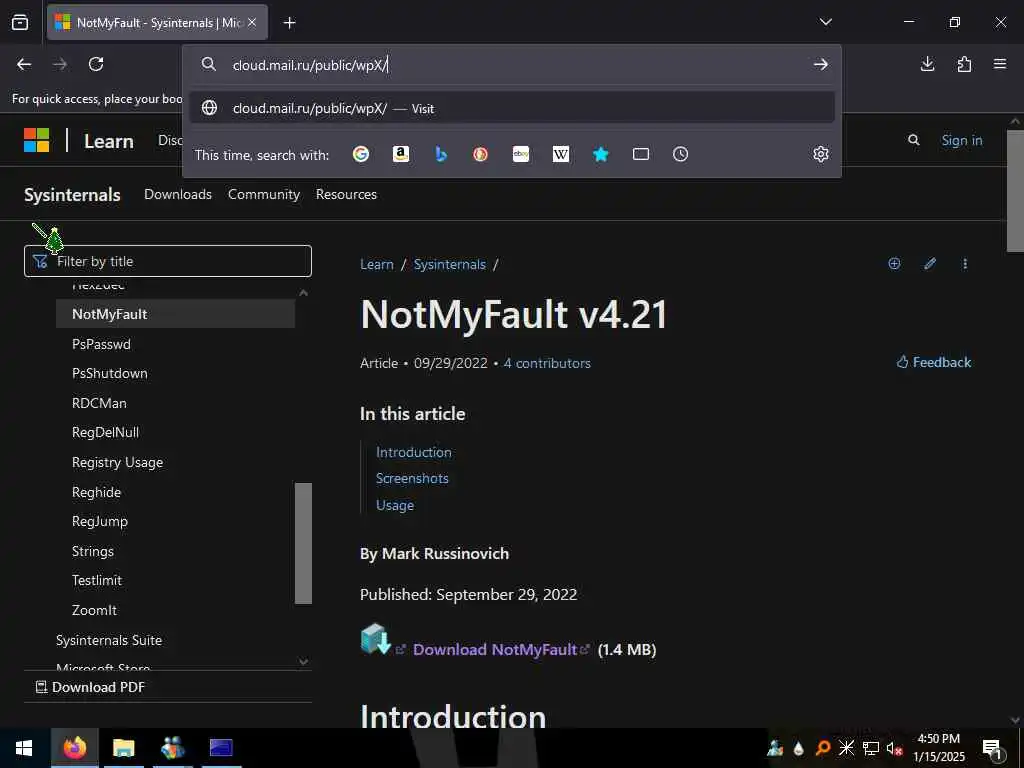
Task: Click the Sign in link
Action: (x=961, y=140)
